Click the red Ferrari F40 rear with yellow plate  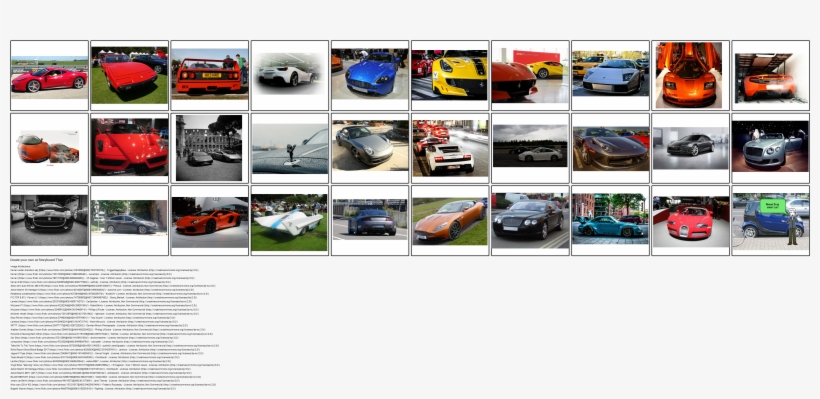click(210, 73)
